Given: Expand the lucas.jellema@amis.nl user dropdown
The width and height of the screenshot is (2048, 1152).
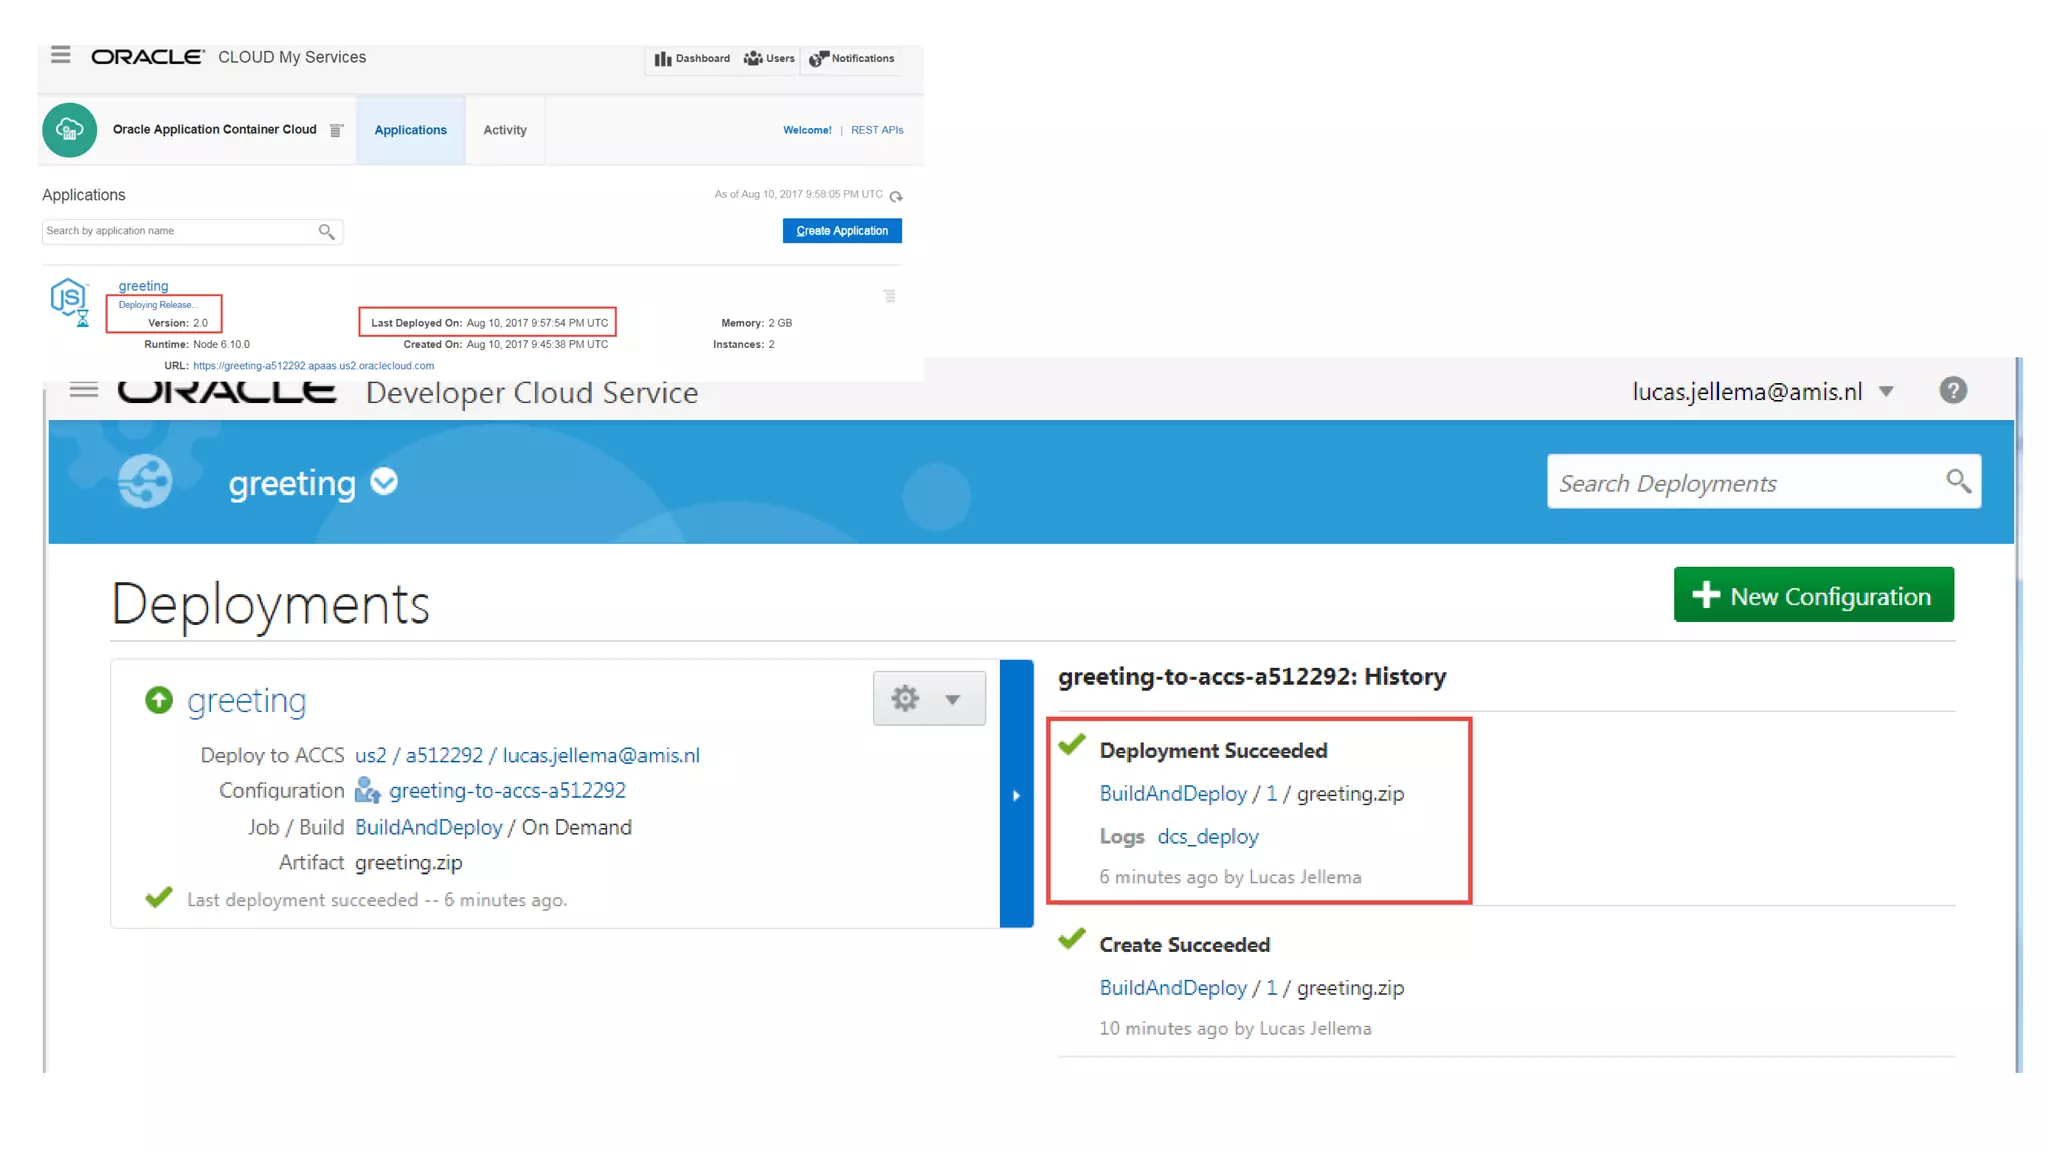Looking at the screenshot, I should pyautogui.click(x=1886, y=391).
